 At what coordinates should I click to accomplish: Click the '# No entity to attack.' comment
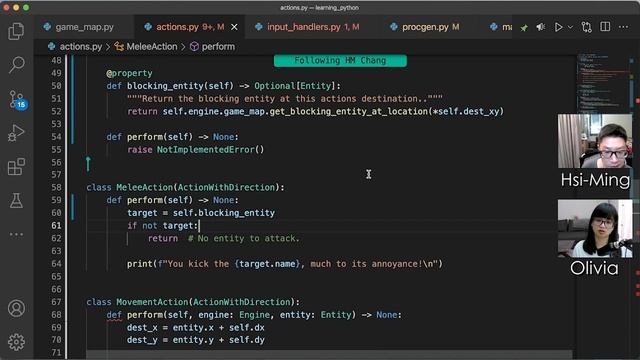tap(244, 238)
